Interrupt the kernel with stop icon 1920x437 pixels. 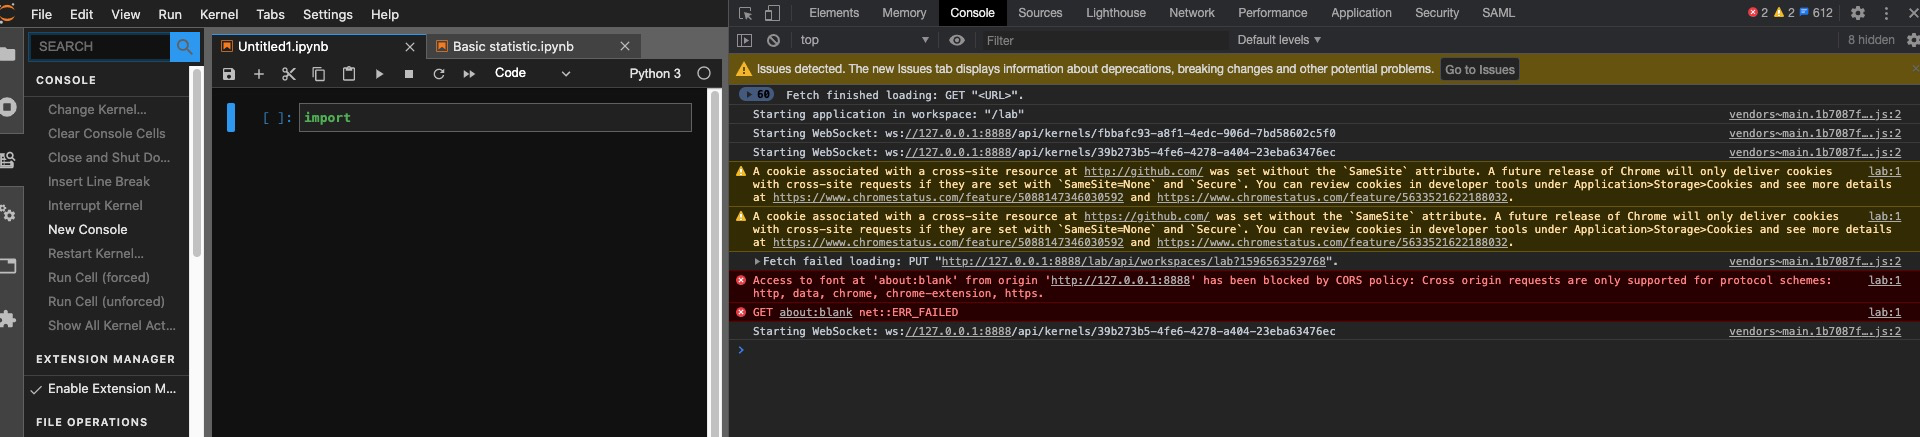point(409,74)
